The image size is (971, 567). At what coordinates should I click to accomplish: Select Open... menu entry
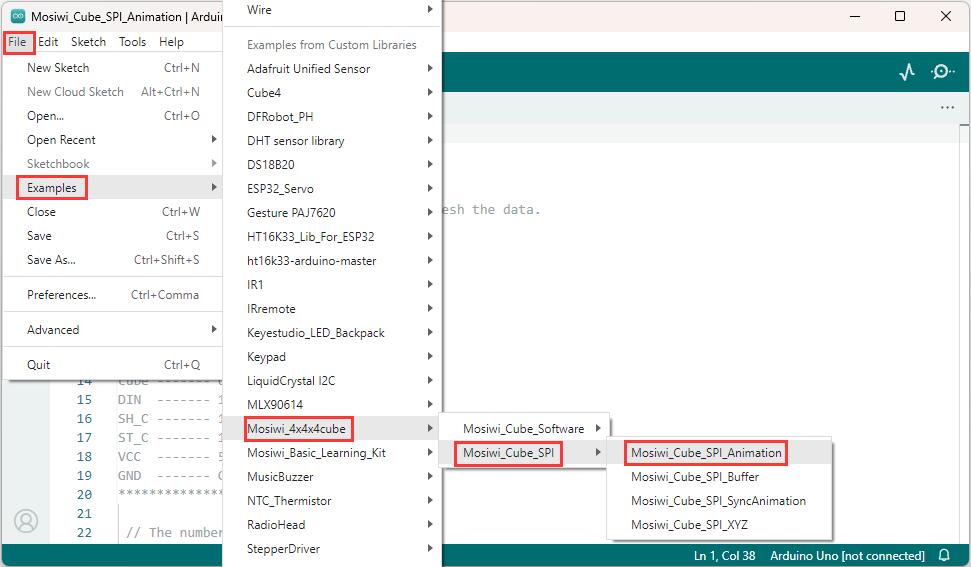click(x=113, y=116)
